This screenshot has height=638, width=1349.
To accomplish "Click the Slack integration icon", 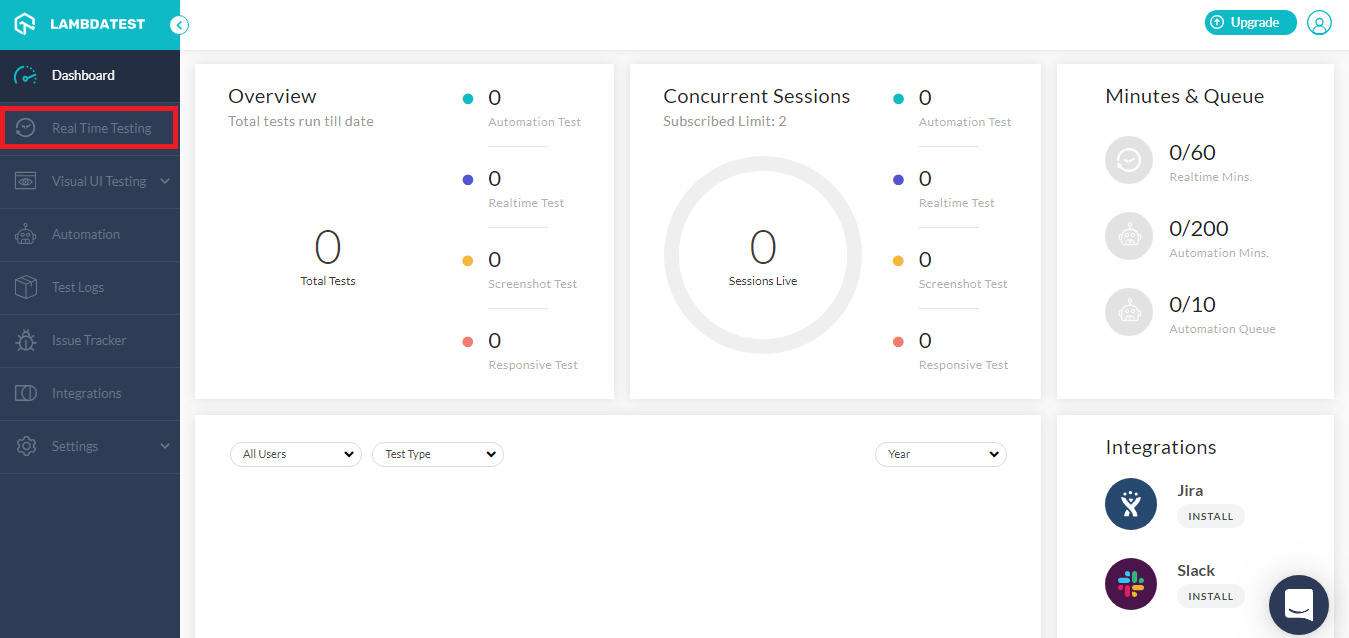I will [1130, 583].
